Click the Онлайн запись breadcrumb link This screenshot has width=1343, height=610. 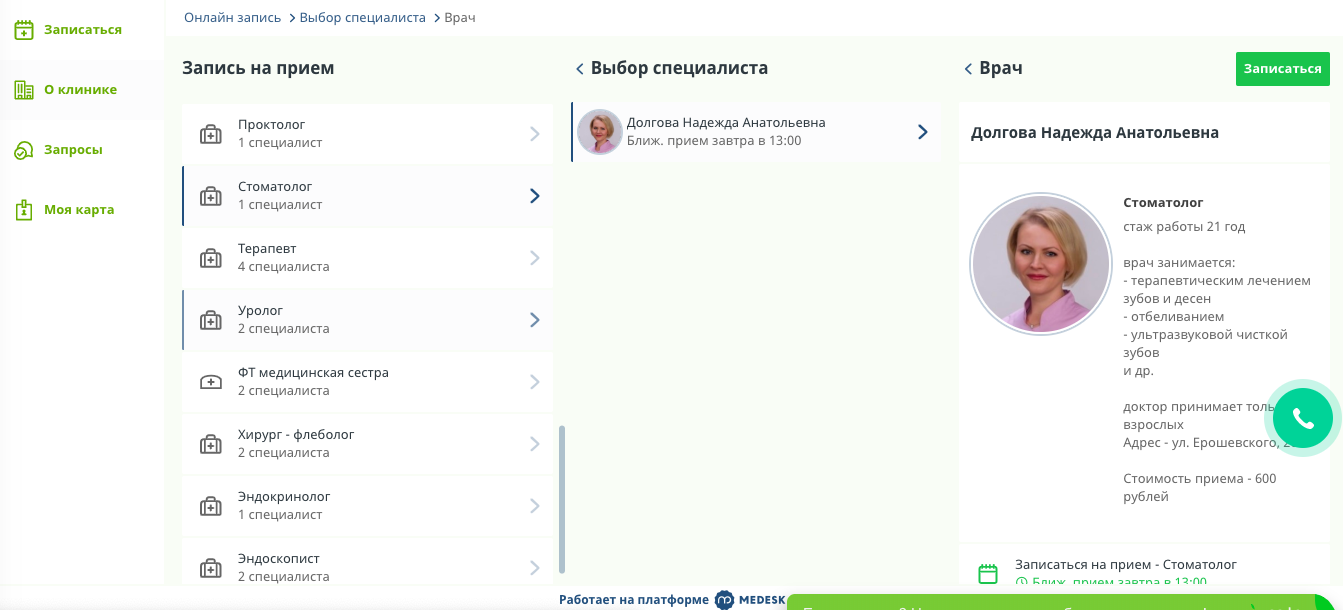click(x=233, y=18)
